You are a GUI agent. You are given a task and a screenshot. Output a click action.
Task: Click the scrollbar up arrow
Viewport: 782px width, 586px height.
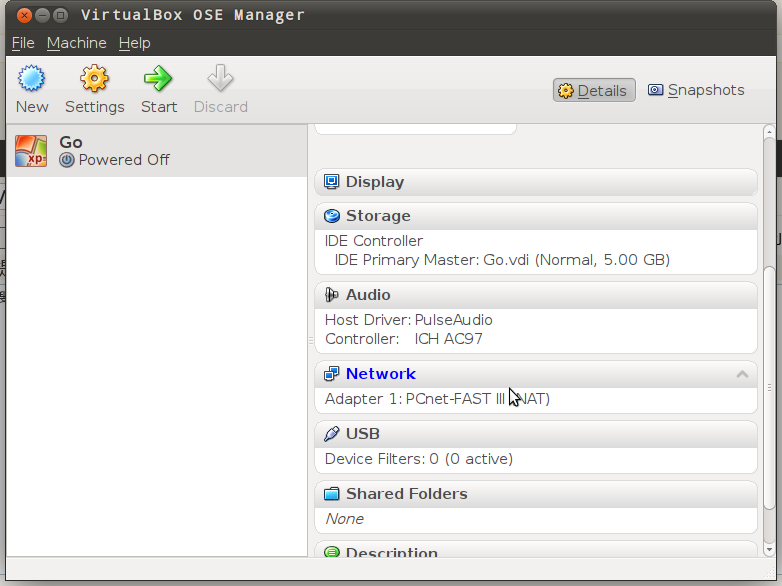[770, 132]
